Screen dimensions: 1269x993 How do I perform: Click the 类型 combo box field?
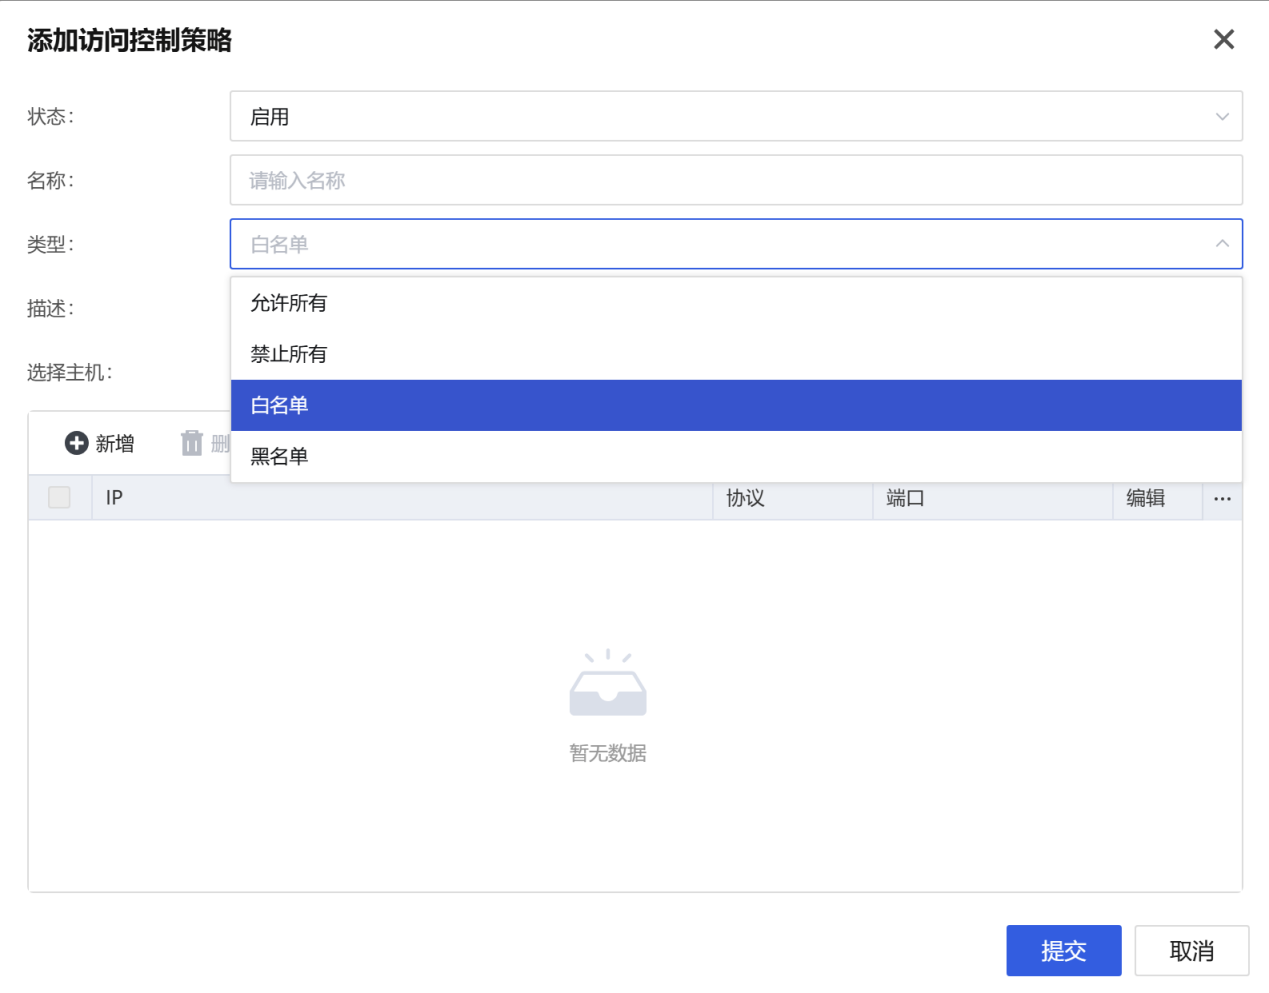(700, 244)
